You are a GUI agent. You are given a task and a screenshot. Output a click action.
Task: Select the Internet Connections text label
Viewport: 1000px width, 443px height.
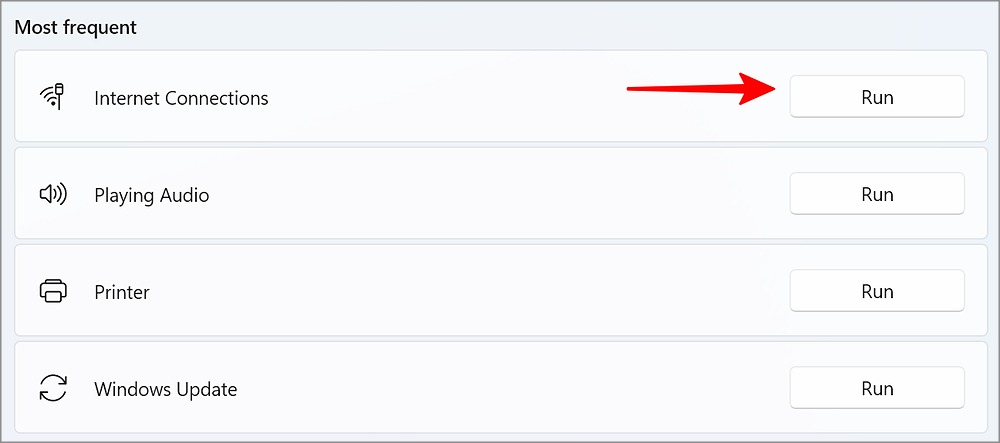[x=181, y=98]
